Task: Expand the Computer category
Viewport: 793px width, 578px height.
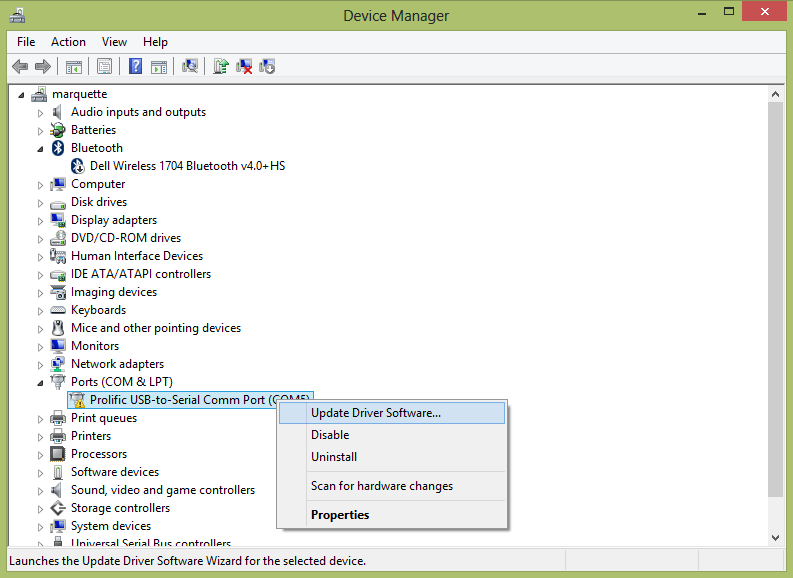Action: (x=40, y=185)
